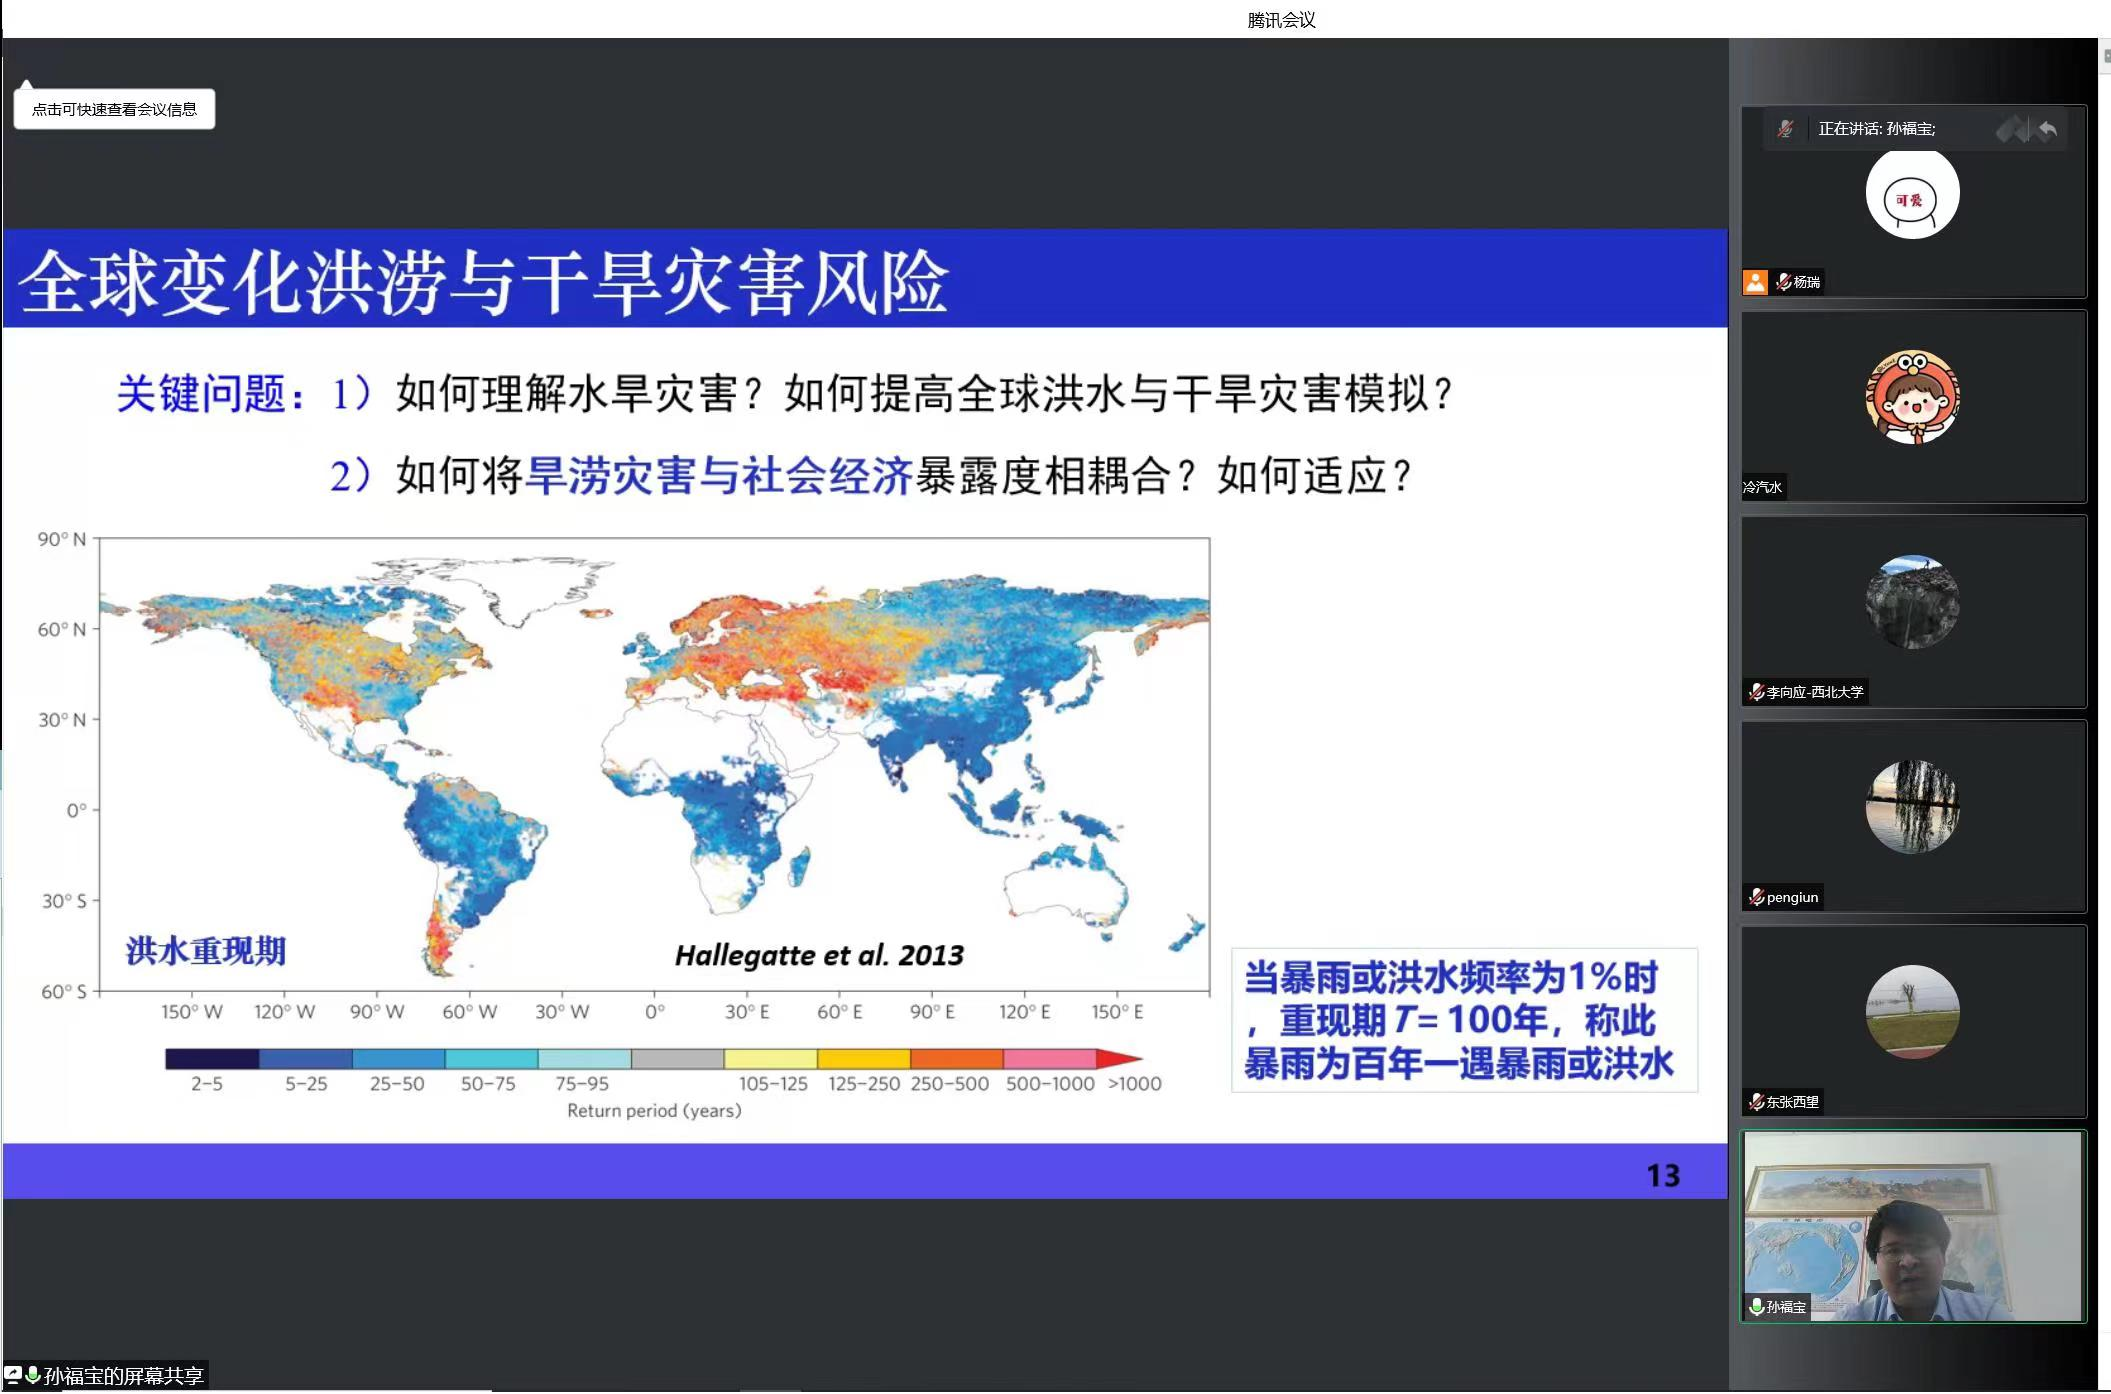Screen dimensions: 2111x1394
Task: Click the dark navy 2-5 legend swatch
Action: point(212,1059)
